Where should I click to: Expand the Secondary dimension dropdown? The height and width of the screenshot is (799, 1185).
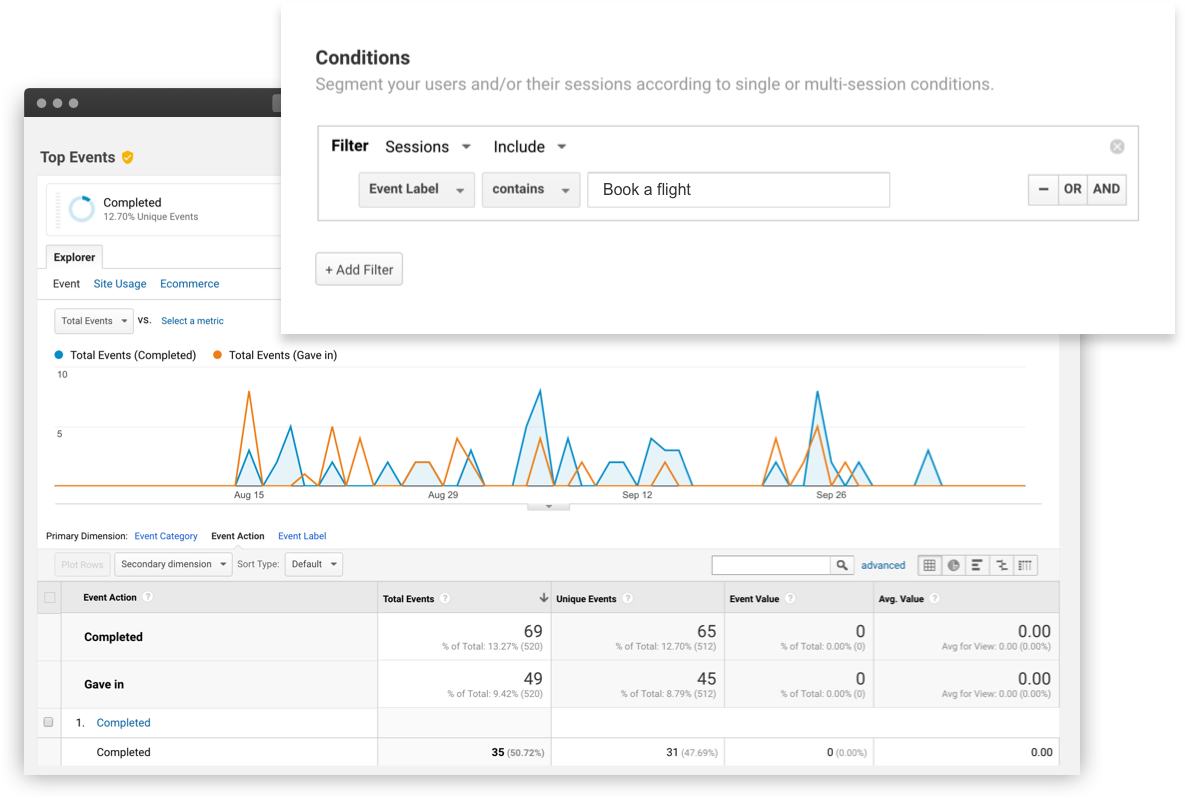point(173,564)
